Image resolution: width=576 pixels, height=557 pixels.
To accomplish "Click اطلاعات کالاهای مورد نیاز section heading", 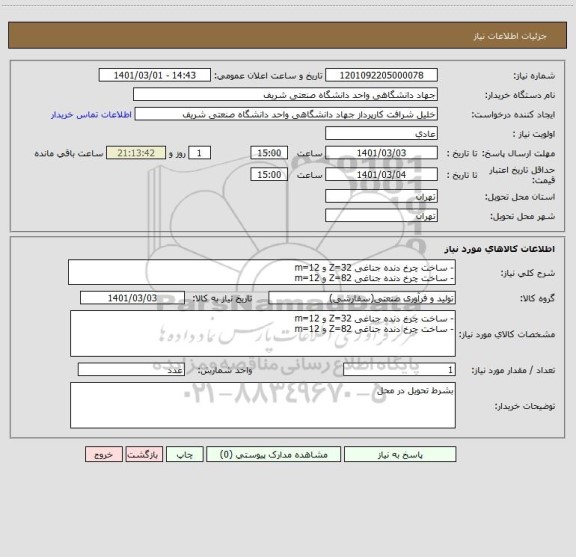I will coord(500,249).
